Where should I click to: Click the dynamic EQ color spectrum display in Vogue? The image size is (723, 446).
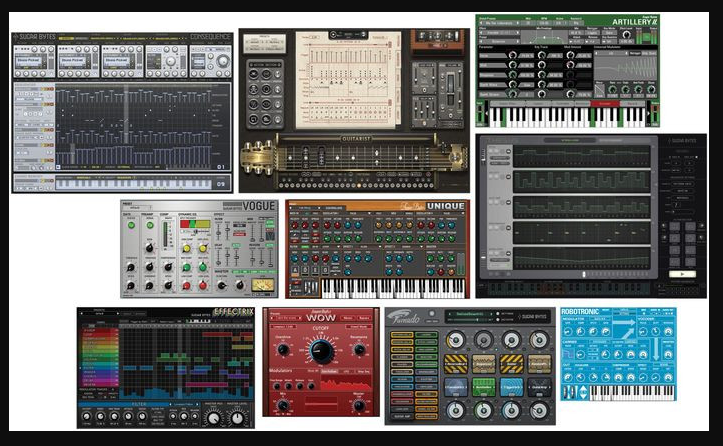point(195,224)
